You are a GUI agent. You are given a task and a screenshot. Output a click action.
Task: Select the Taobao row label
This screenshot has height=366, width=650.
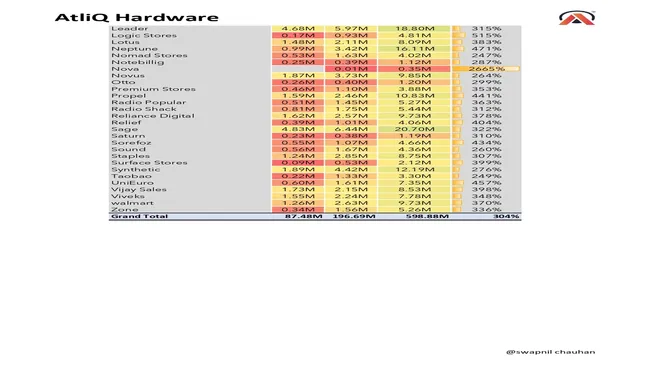(131, 176)
